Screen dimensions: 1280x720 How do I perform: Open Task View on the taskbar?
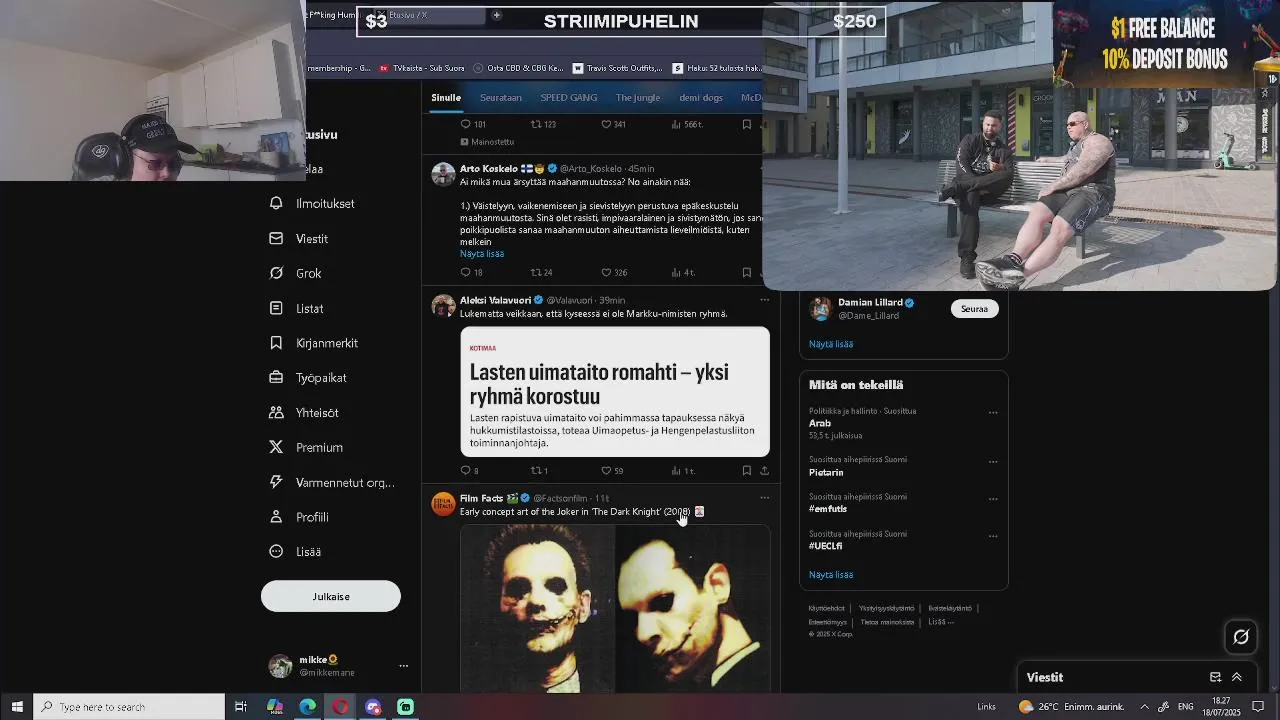tap(241, 707)
